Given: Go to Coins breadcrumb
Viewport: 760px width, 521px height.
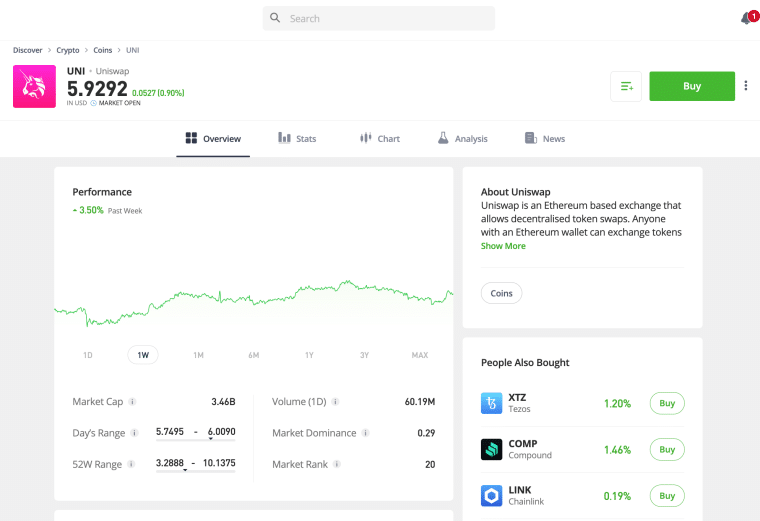Looking at the screenshot, I should tap(103, 50).
